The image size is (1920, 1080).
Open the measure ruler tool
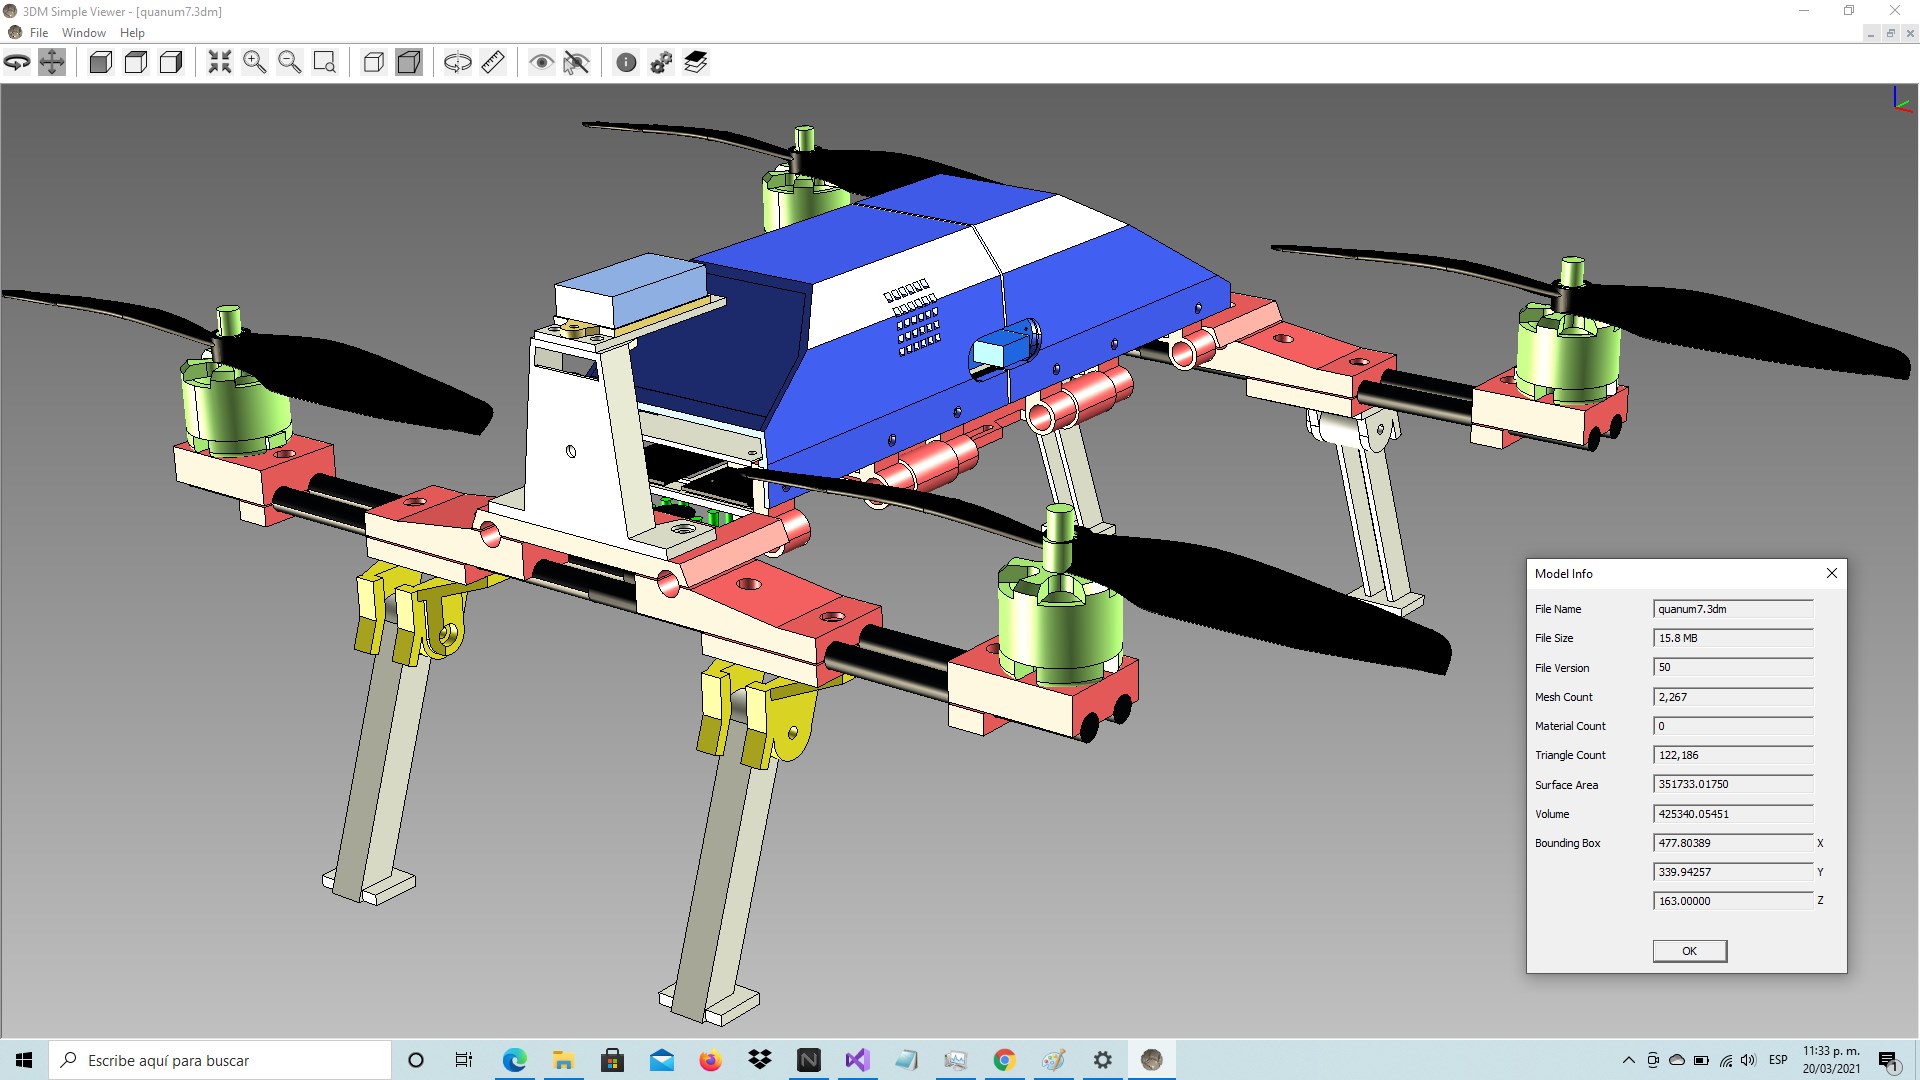(x=493, y=63)
